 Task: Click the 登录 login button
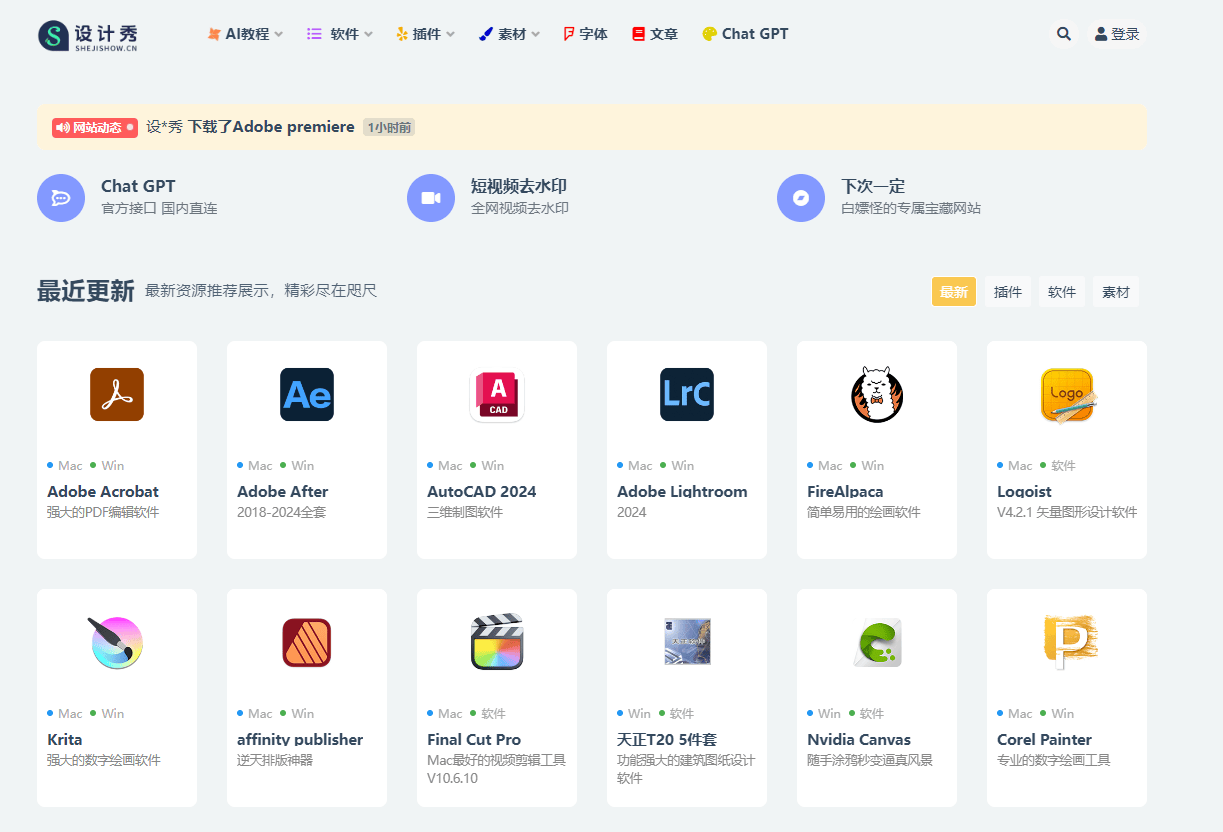[1115, 33]
